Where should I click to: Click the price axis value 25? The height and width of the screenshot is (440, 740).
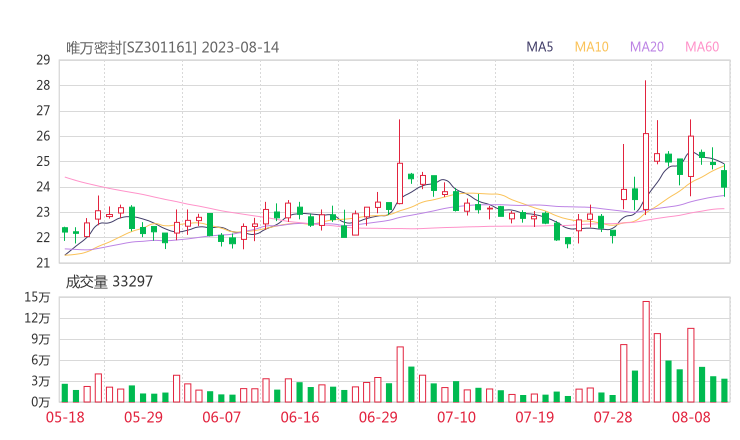(43, 162)
